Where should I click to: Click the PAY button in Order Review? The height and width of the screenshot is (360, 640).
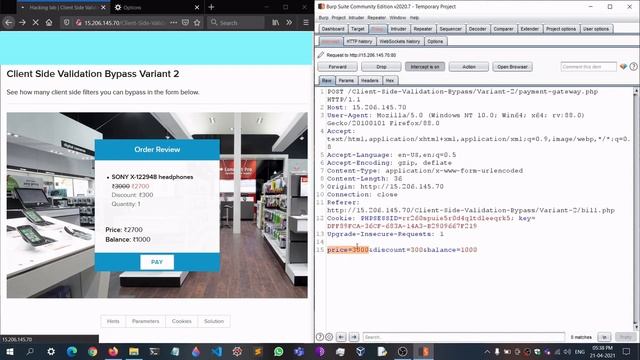pyautogui.click(x=157, y=262)
